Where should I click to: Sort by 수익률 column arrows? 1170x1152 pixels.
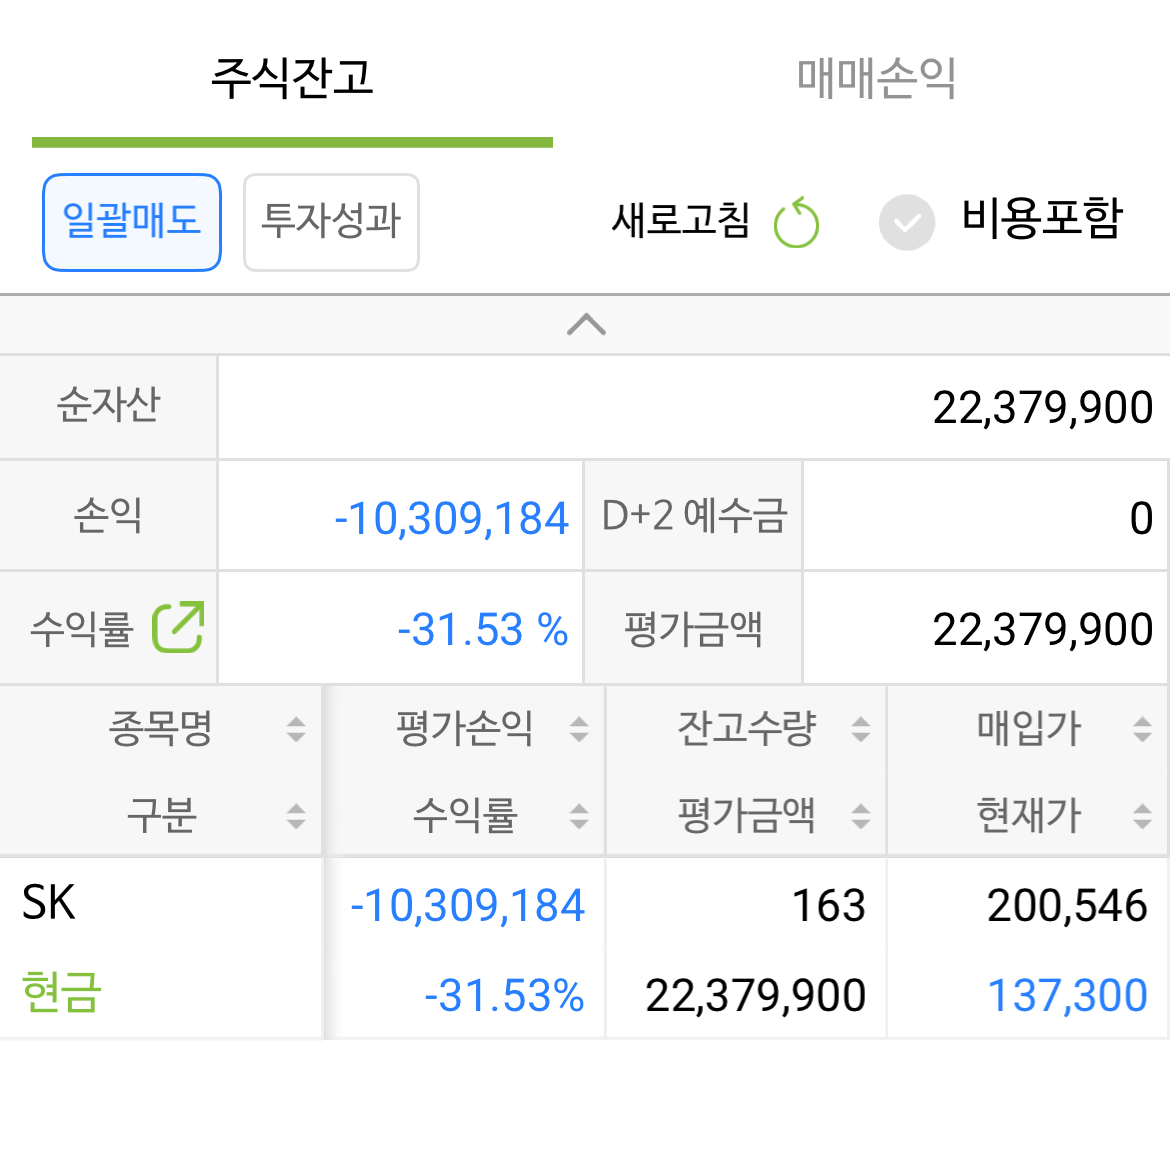click(x=578, y=816)
